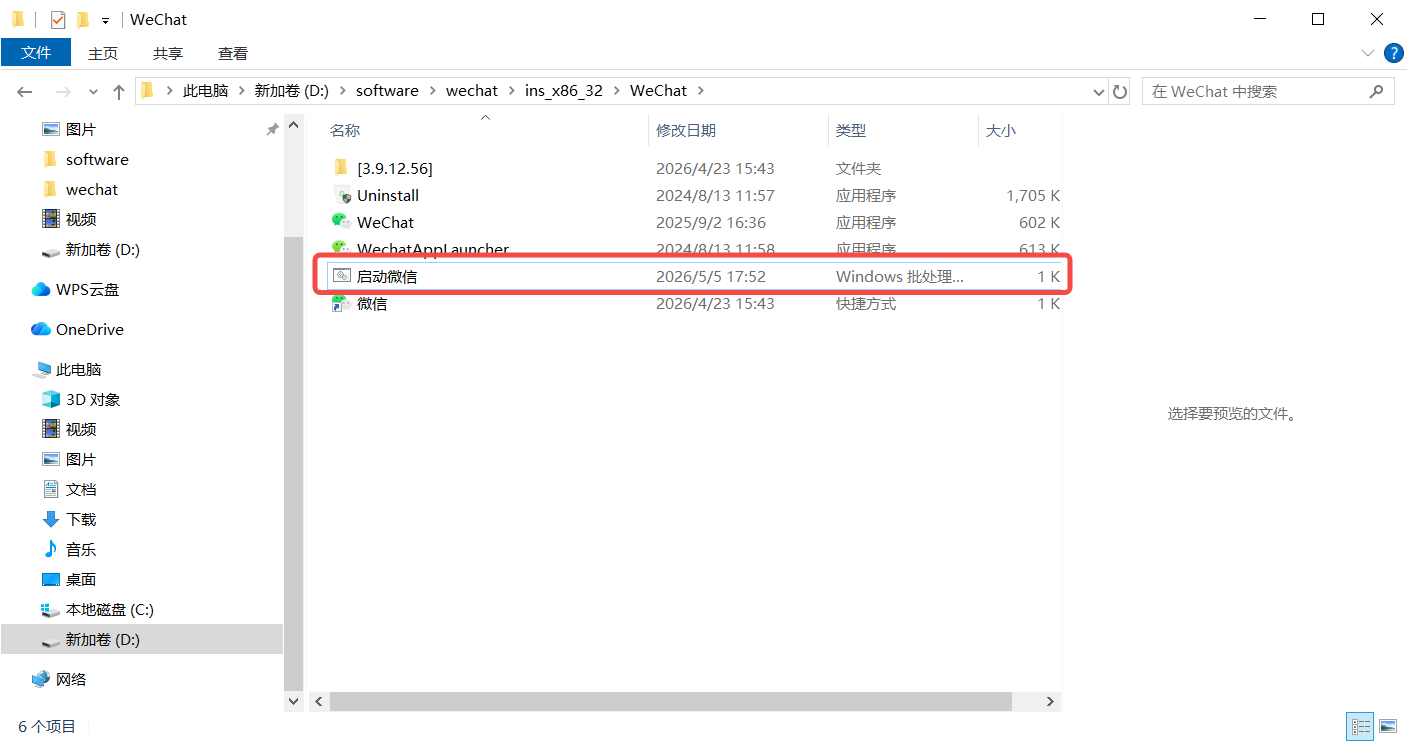Open OneDrive in the navigation pane
Image resolution: width=1408 pixels, height=742 pixels.
pos(90,329)
